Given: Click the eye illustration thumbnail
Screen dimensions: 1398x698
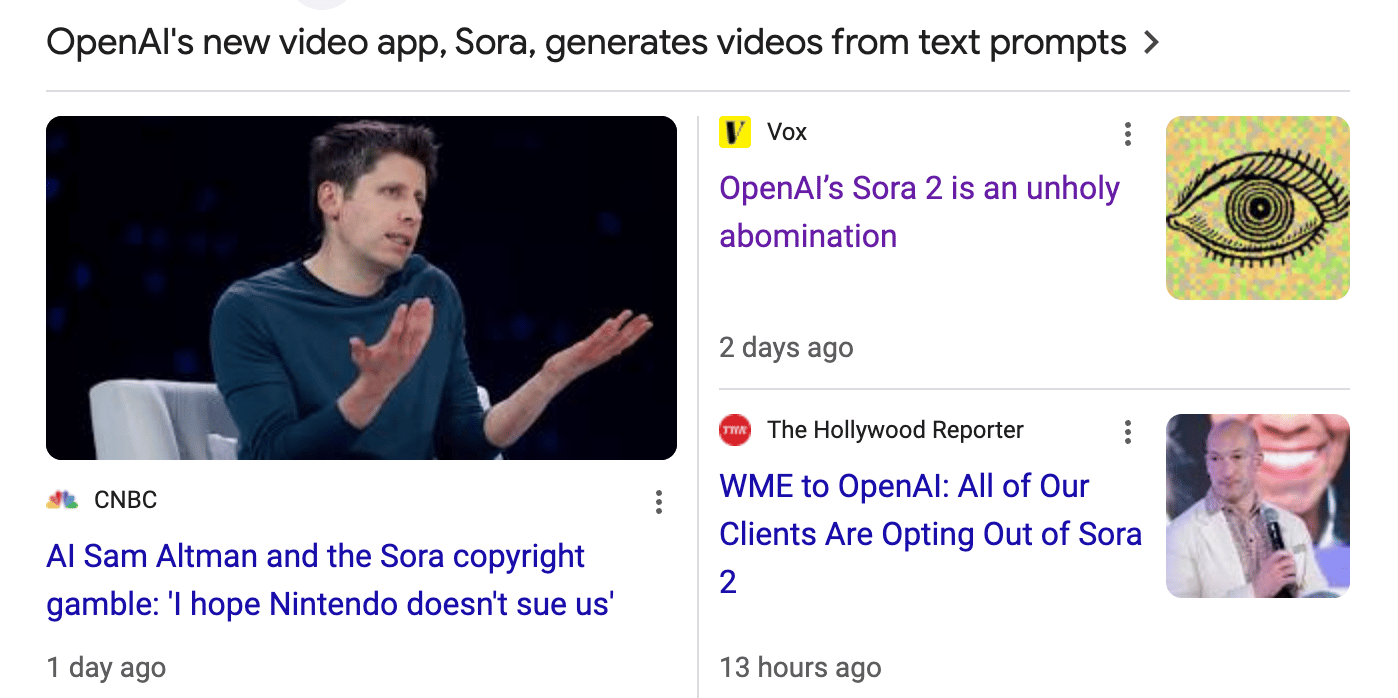Looking at the screenshot, I should coord(1257,208).
